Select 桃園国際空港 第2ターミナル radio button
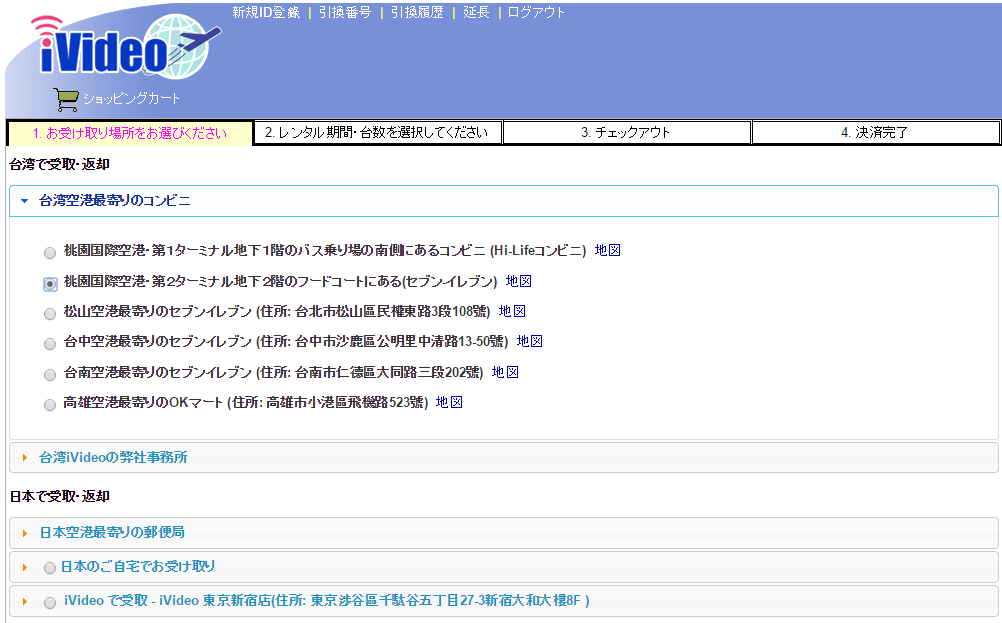This screenshot has height=623, width=1002. (50, 284)
